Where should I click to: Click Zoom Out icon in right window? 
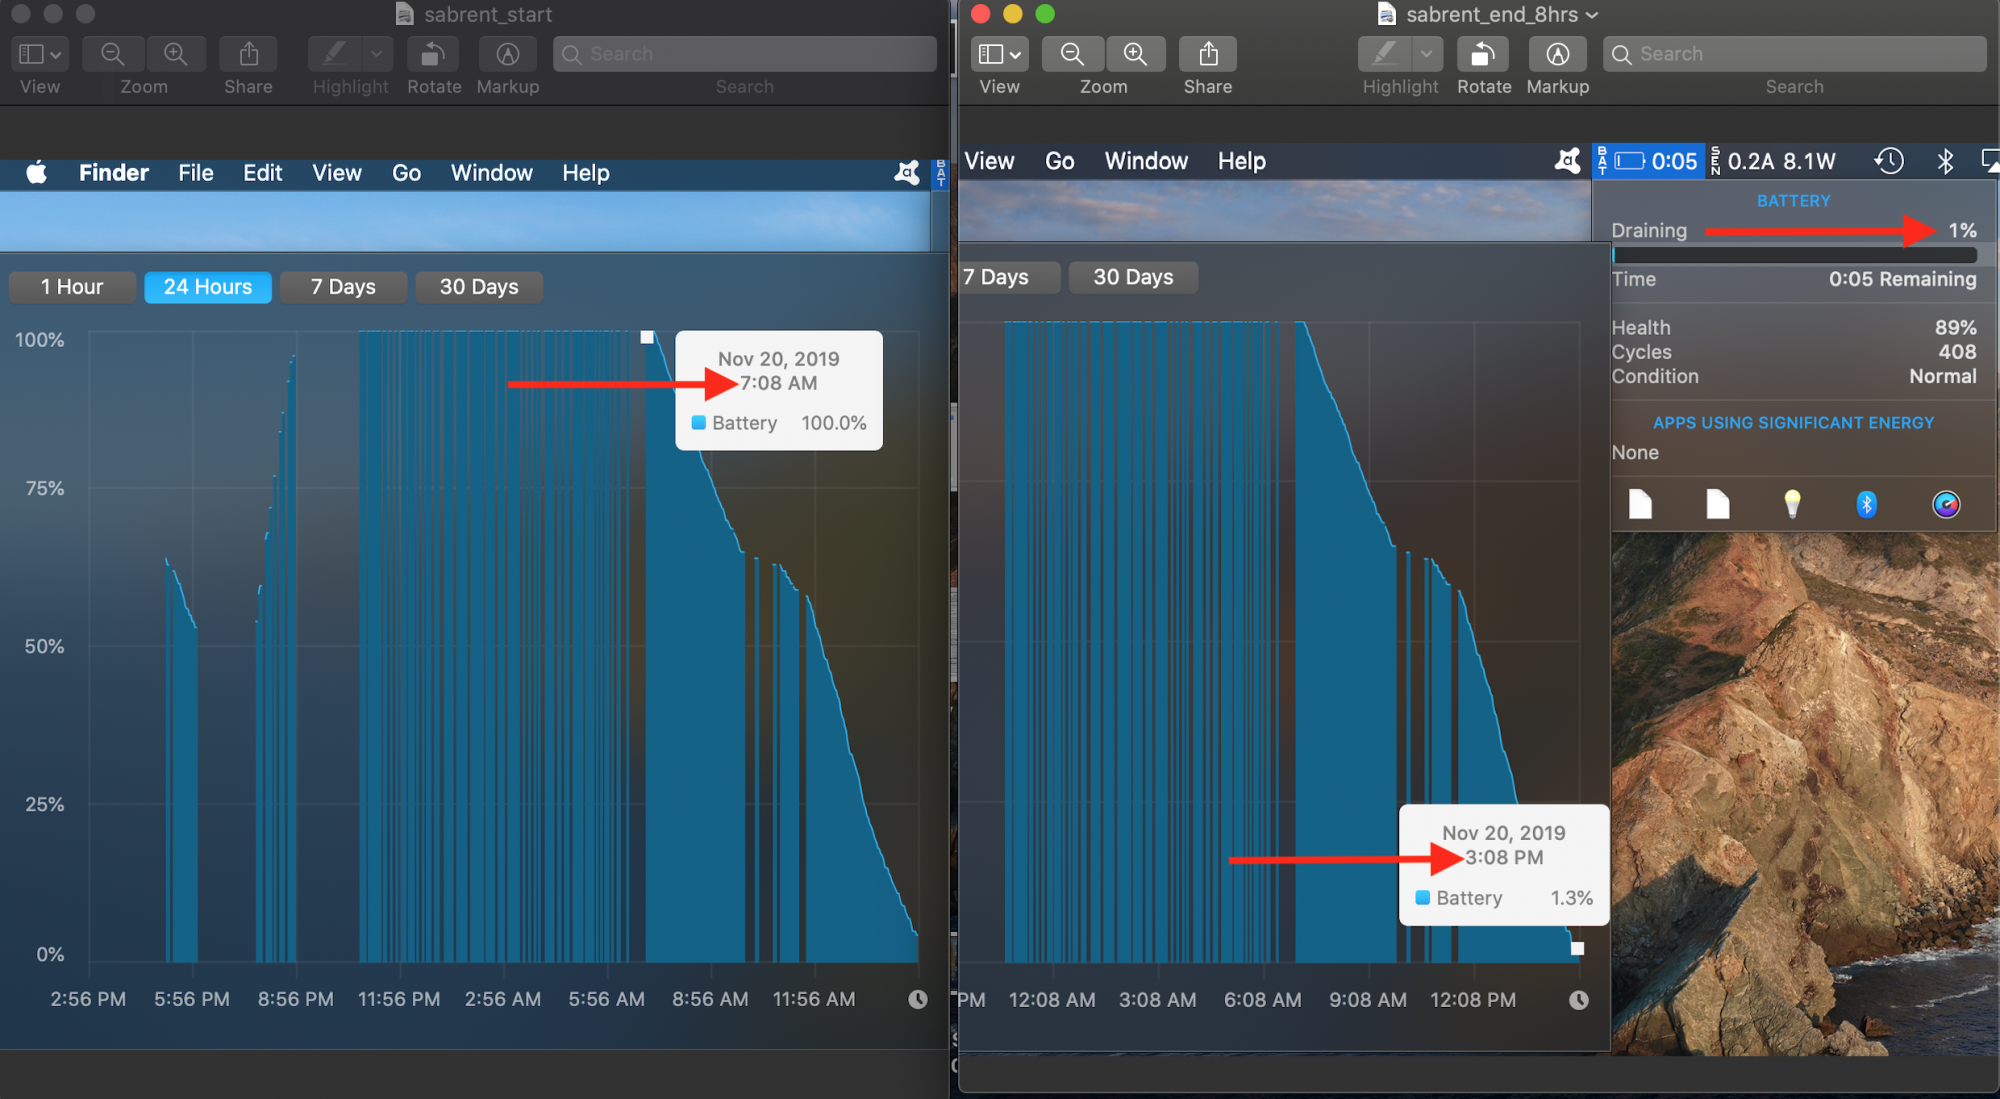click(1072, 54)
